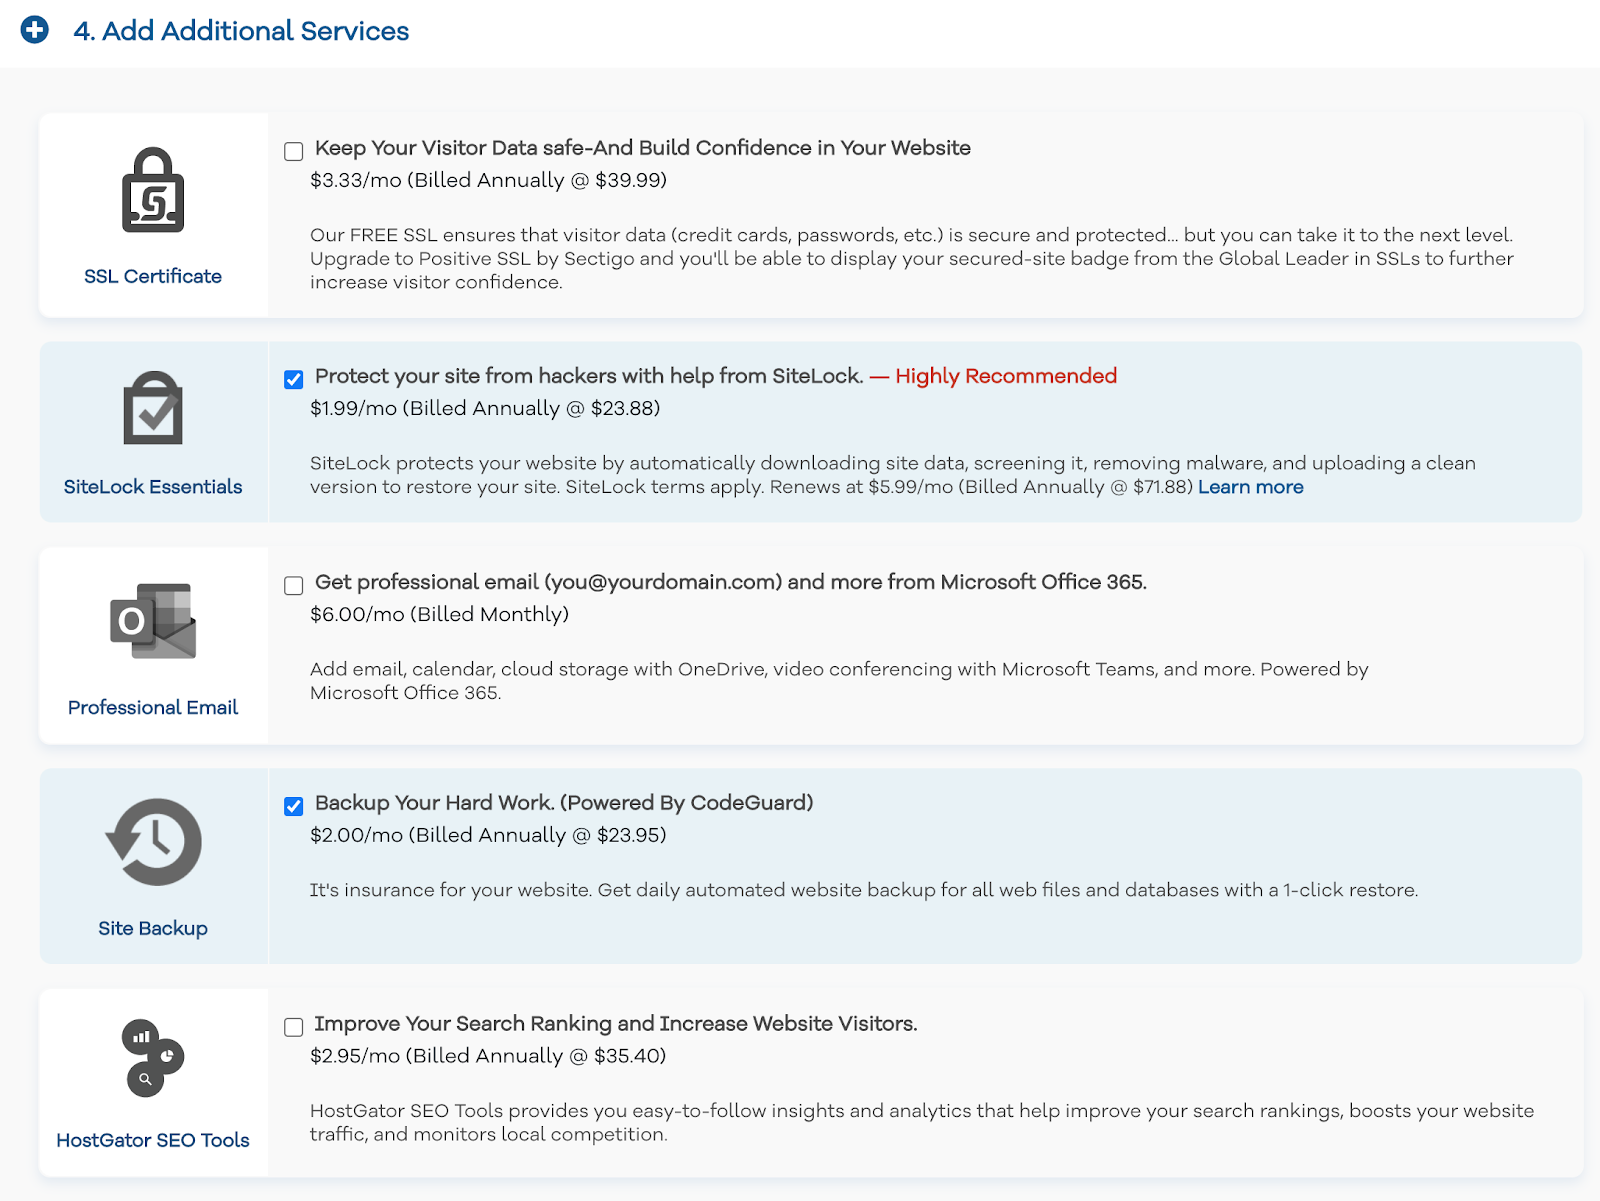Click the 'Professional Email' label

[153, 707]
